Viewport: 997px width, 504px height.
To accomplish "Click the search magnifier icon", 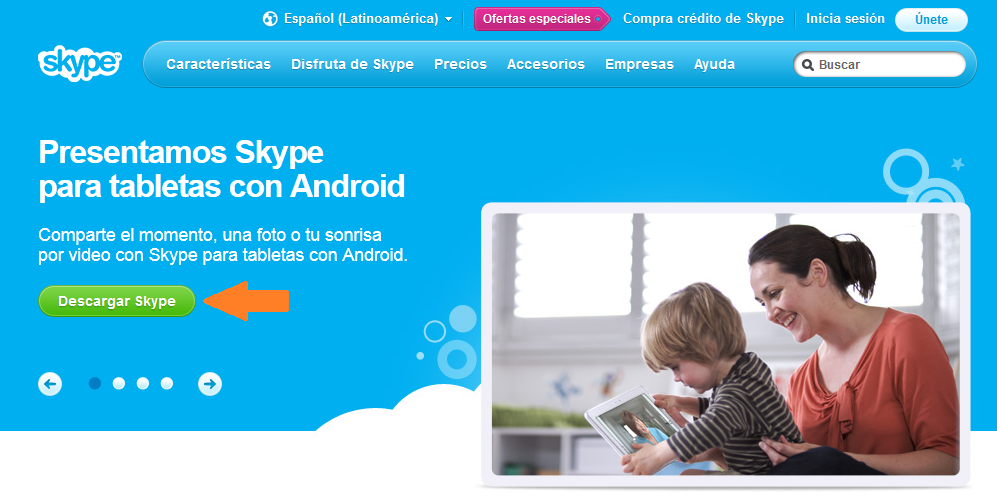I will click(808, 65).
